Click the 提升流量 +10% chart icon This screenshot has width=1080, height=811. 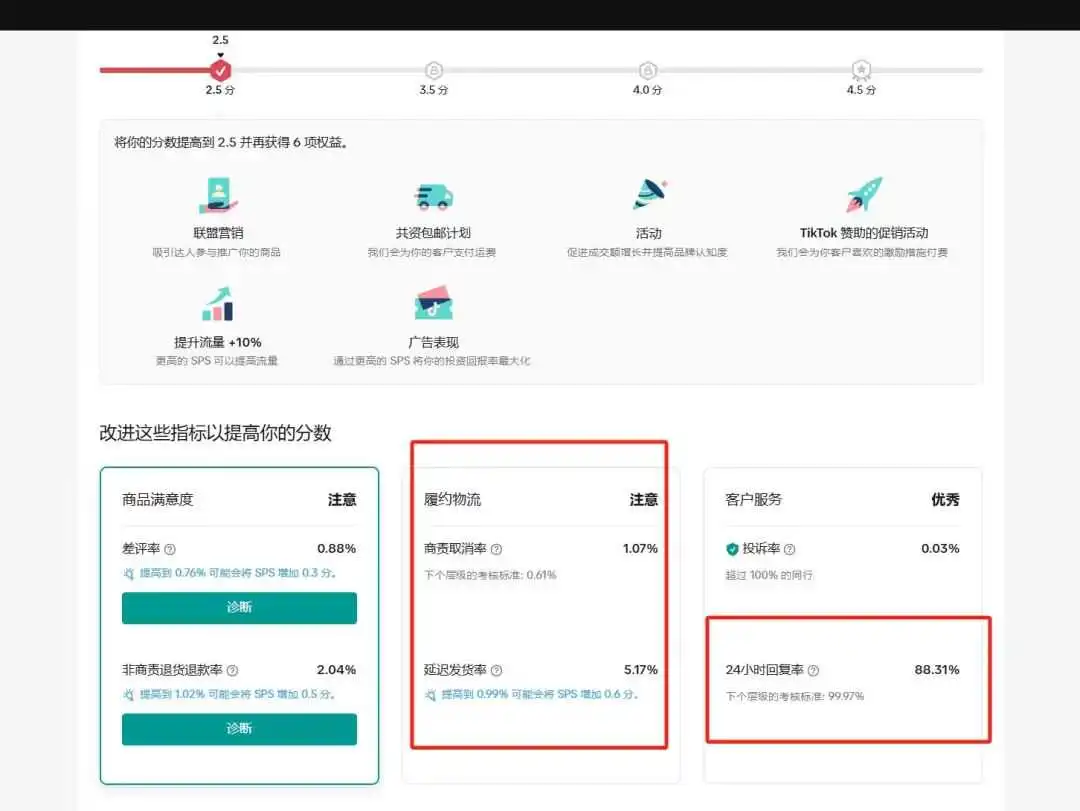point(218,304)
